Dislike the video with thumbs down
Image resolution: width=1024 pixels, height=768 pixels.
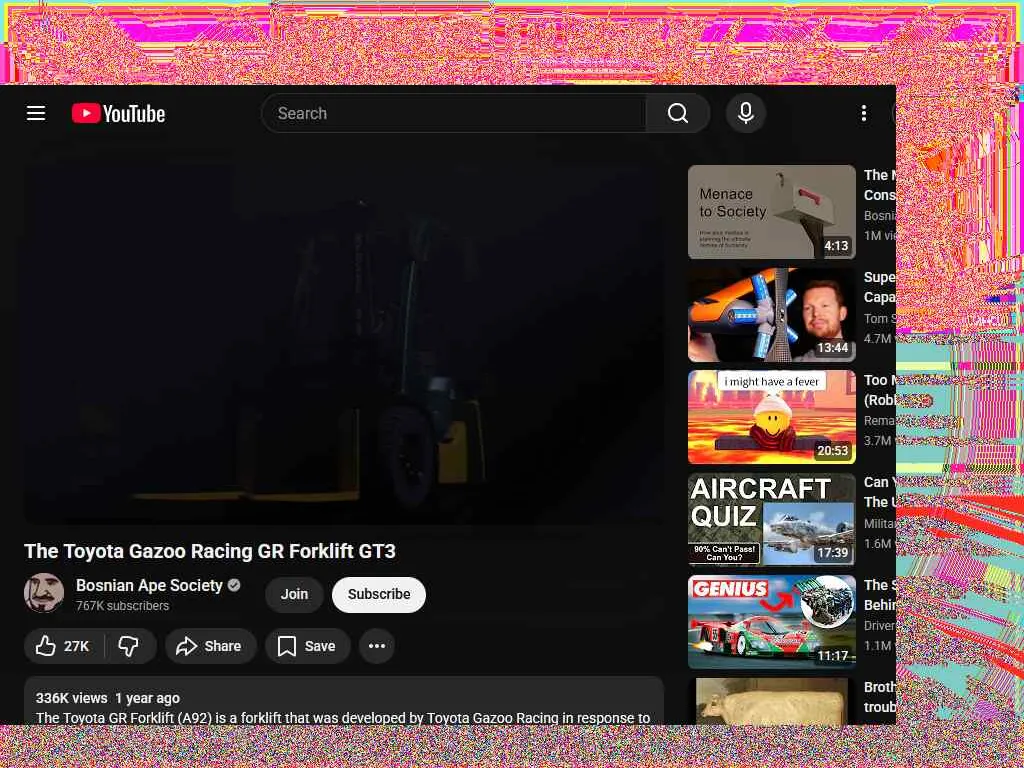pos(129,646)
